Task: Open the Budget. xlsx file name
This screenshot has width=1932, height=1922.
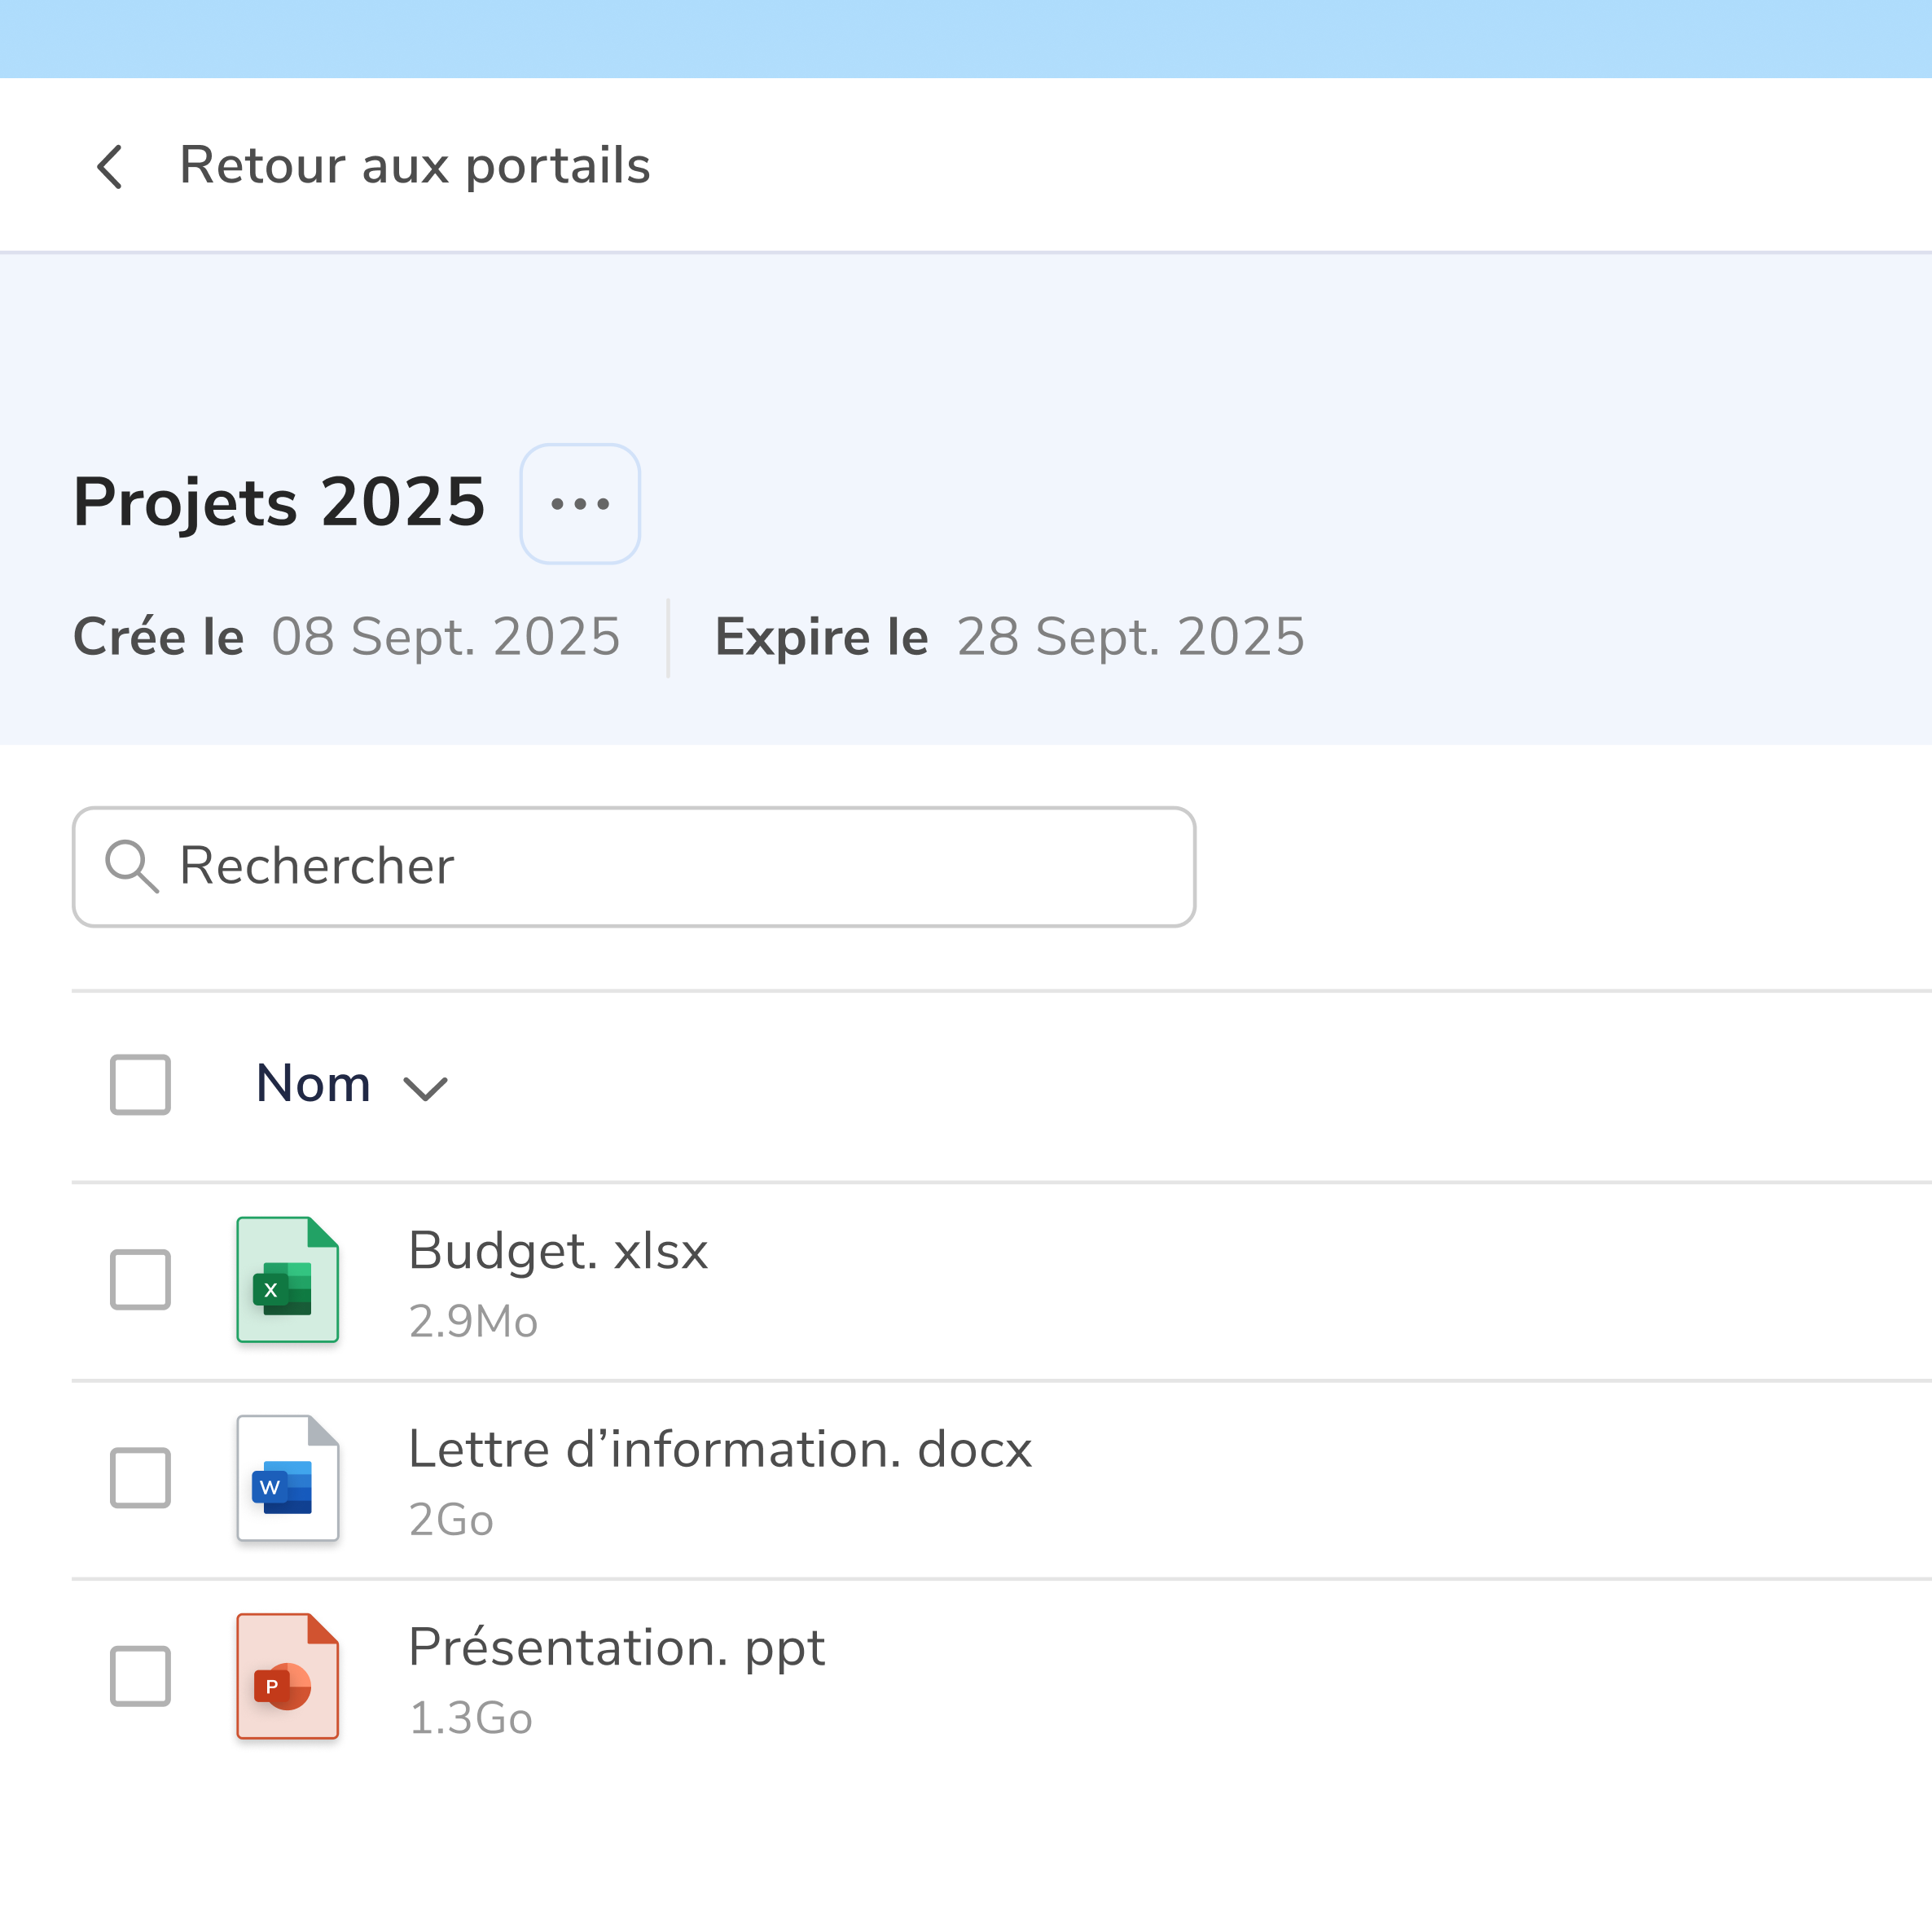Action: click(x=558, y=1251)
